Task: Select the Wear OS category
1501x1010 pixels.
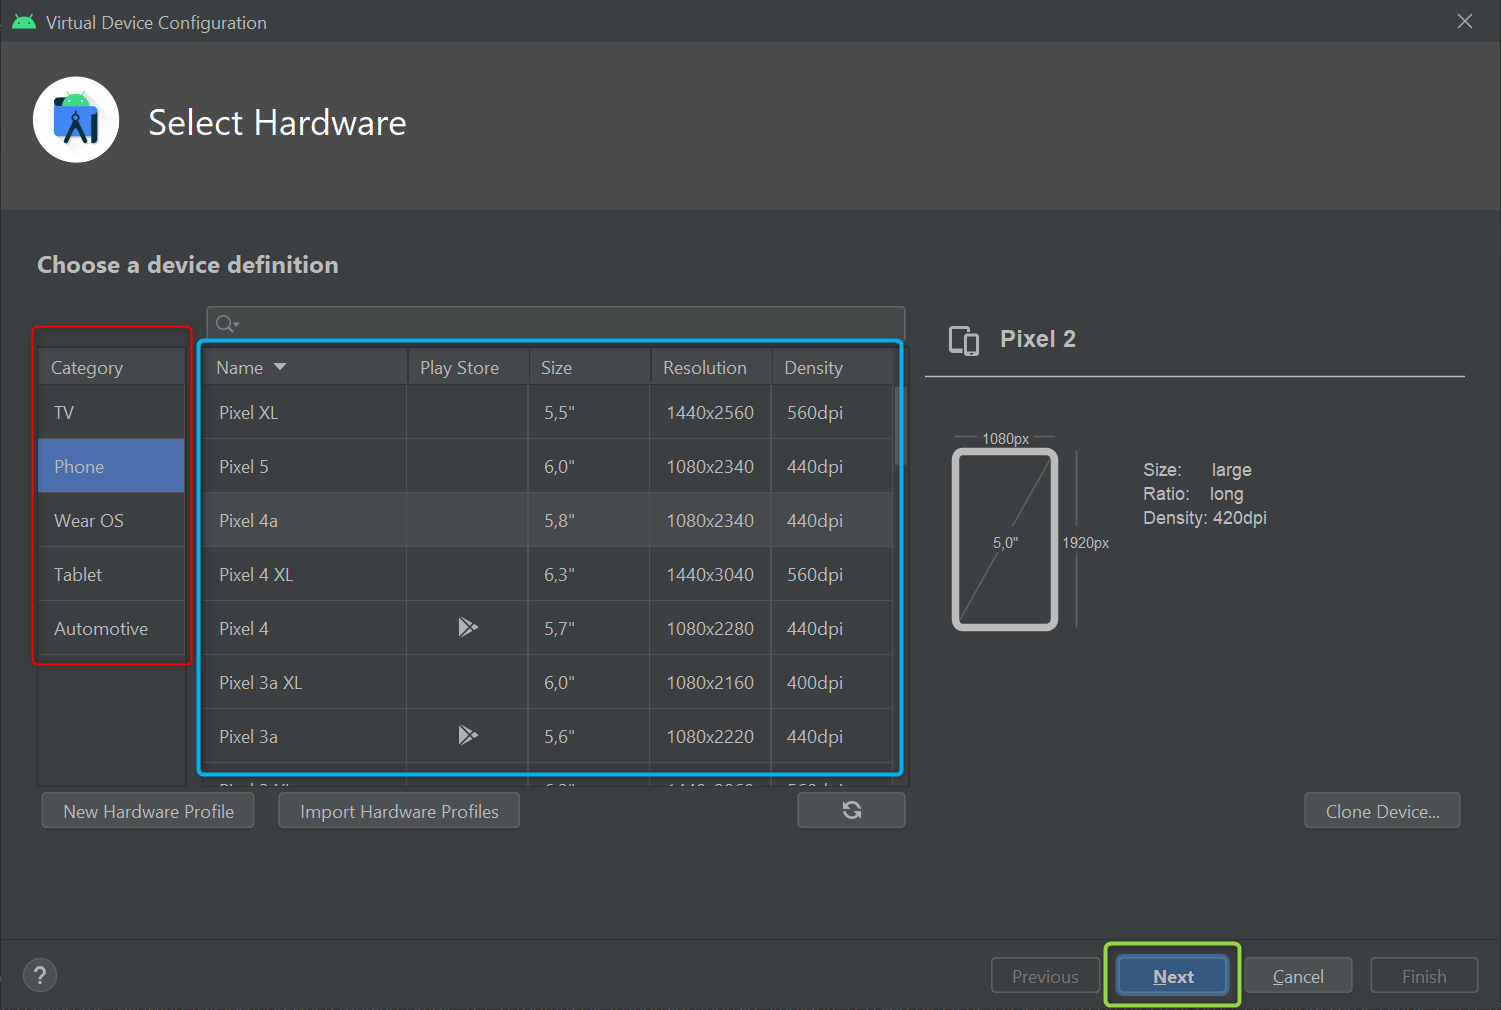Action: click(111, 520)
